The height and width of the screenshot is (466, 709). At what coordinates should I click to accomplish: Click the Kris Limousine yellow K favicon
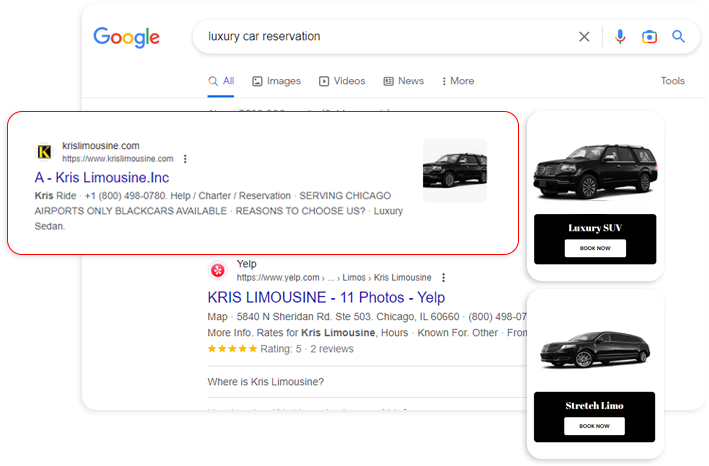[x=44, y=152]
